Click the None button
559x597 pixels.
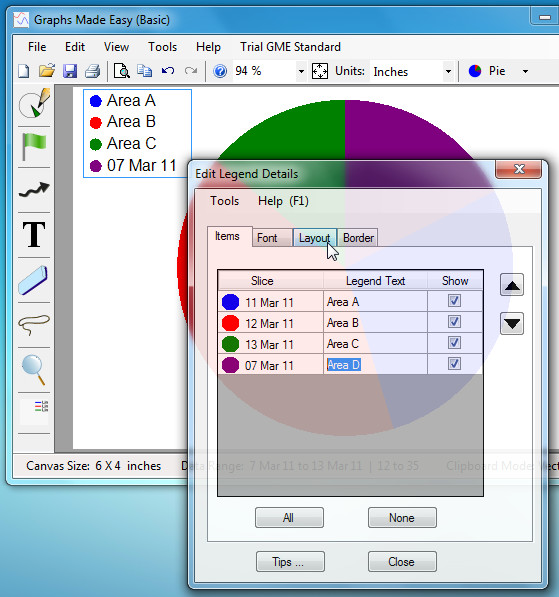pyautogui.click(x=402, y=517)
